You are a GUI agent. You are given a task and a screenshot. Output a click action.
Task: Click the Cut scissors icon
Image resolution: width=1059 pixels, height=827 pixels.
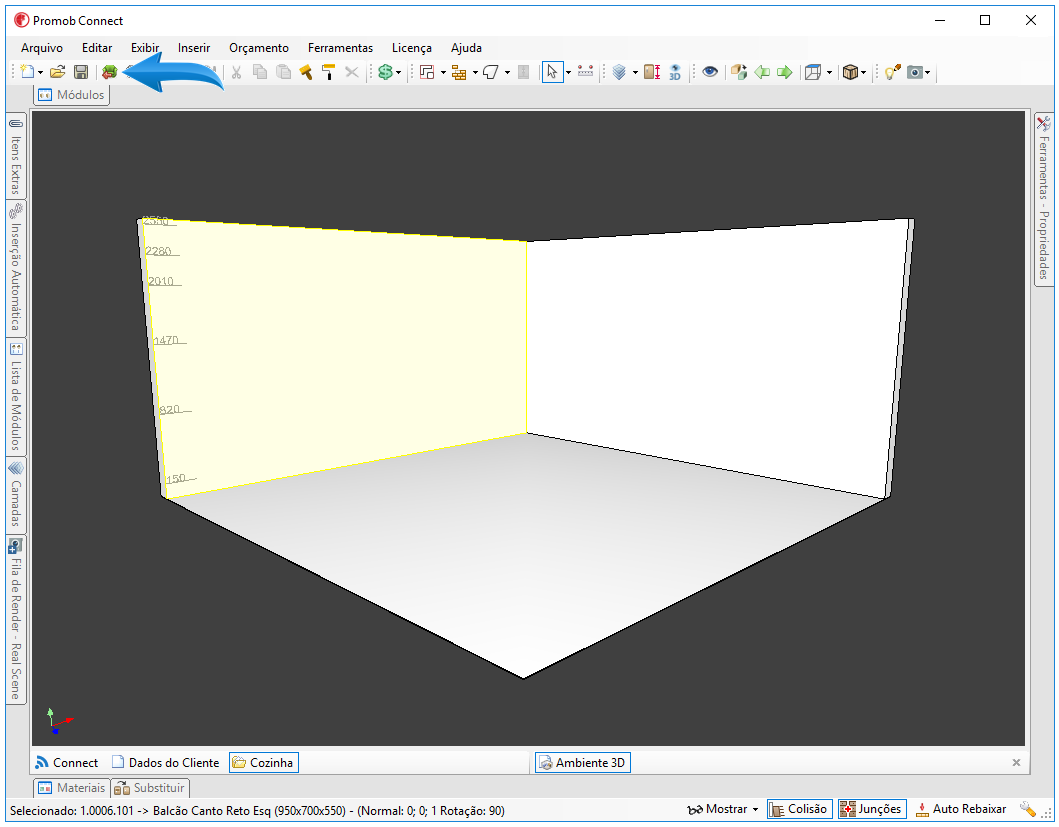(236, 72)
